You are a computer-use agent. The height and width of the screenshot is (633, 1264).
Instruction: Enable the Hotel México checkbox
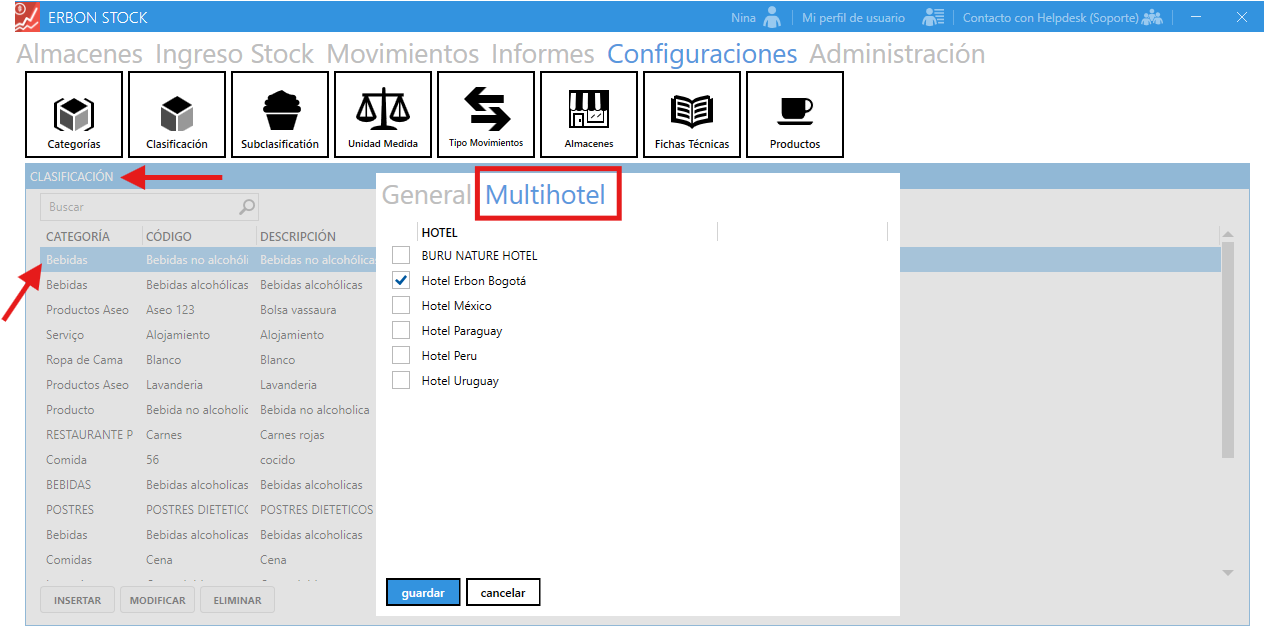(x=401, y=306)
